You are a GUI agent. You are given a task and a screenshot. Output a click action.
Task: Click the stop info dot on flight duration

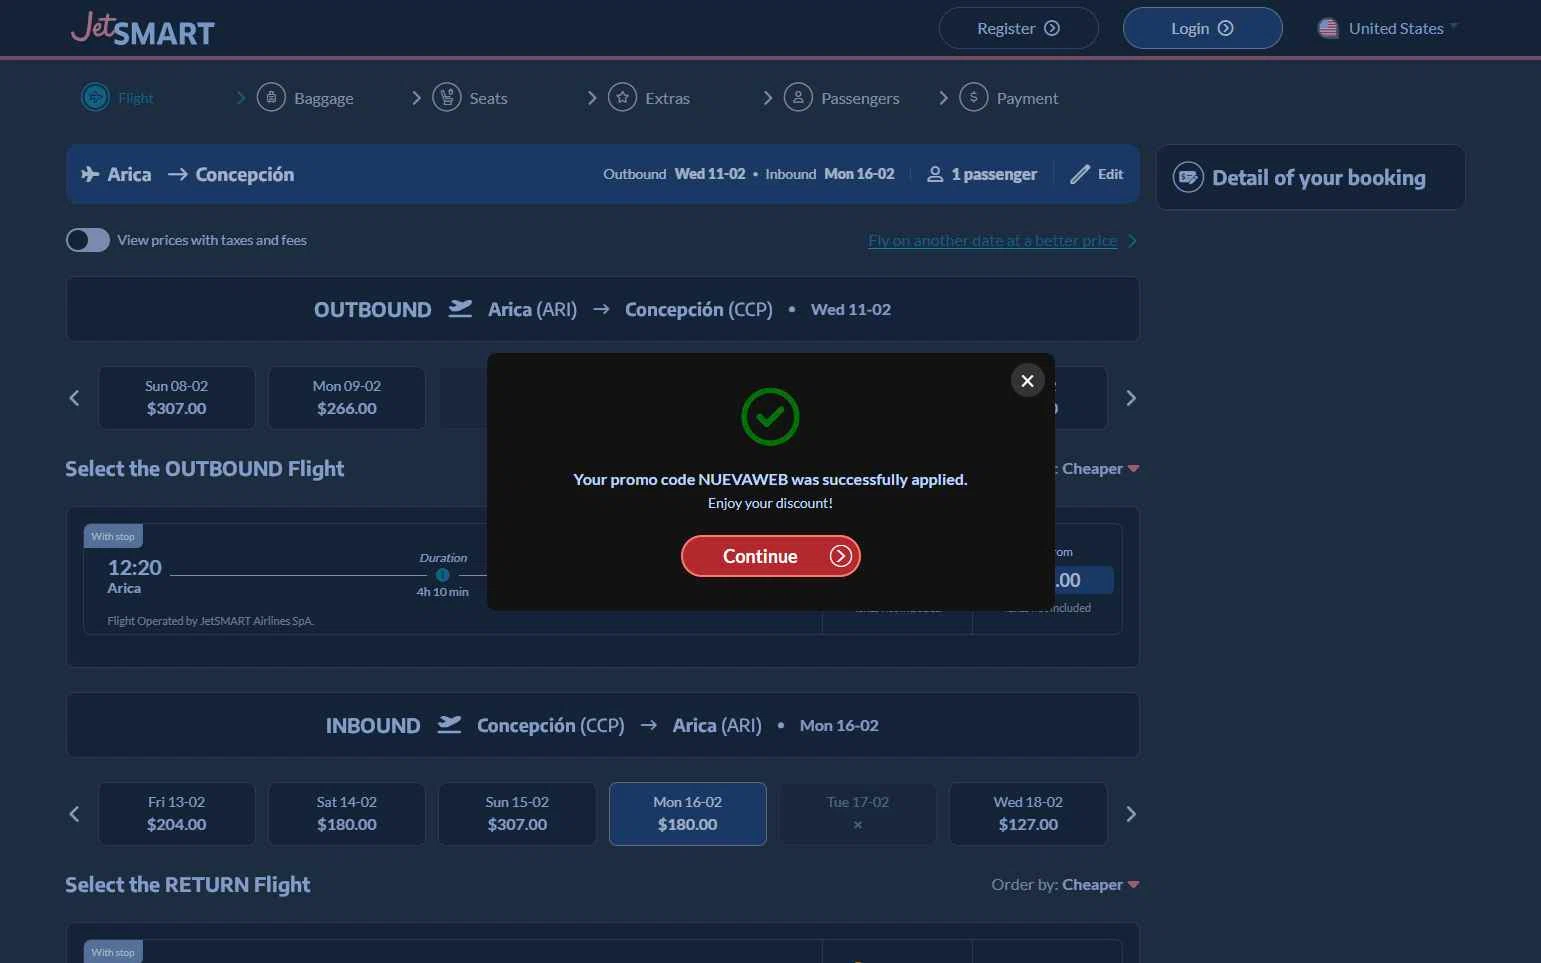coord(442,575)
